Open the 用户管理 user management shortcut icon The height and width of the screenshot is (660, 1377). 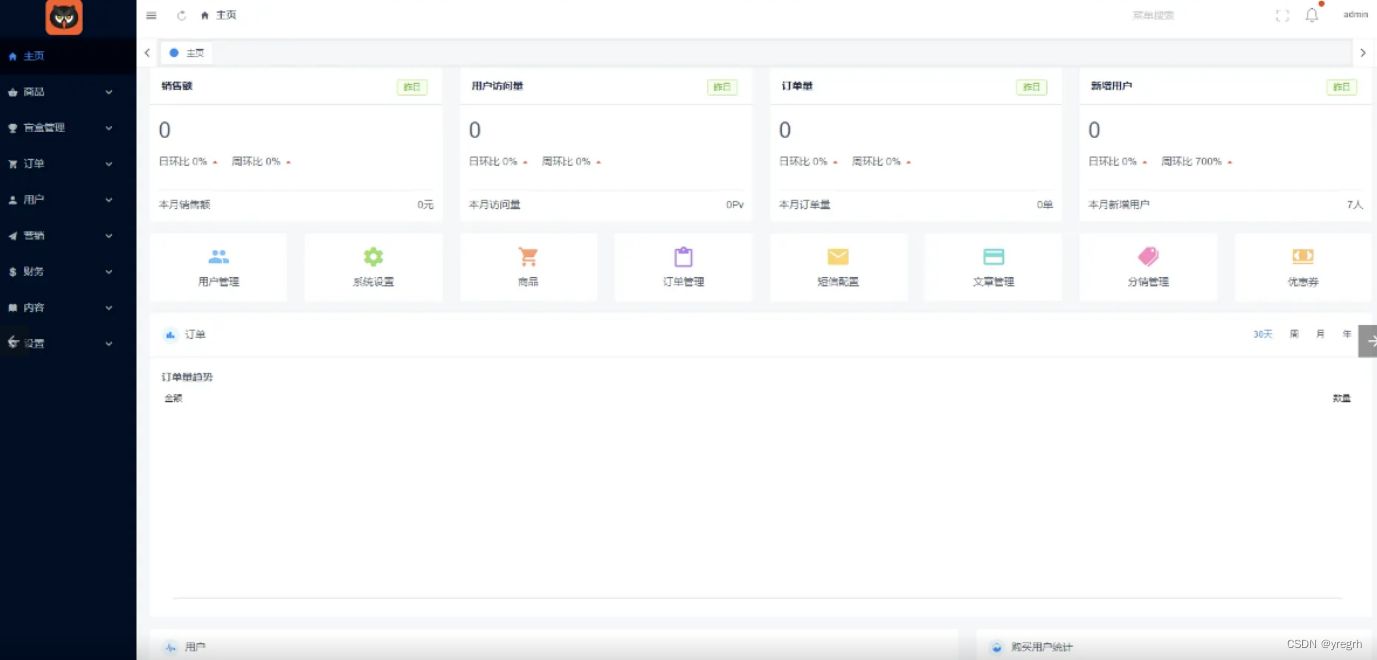click(x=218, y=258)
